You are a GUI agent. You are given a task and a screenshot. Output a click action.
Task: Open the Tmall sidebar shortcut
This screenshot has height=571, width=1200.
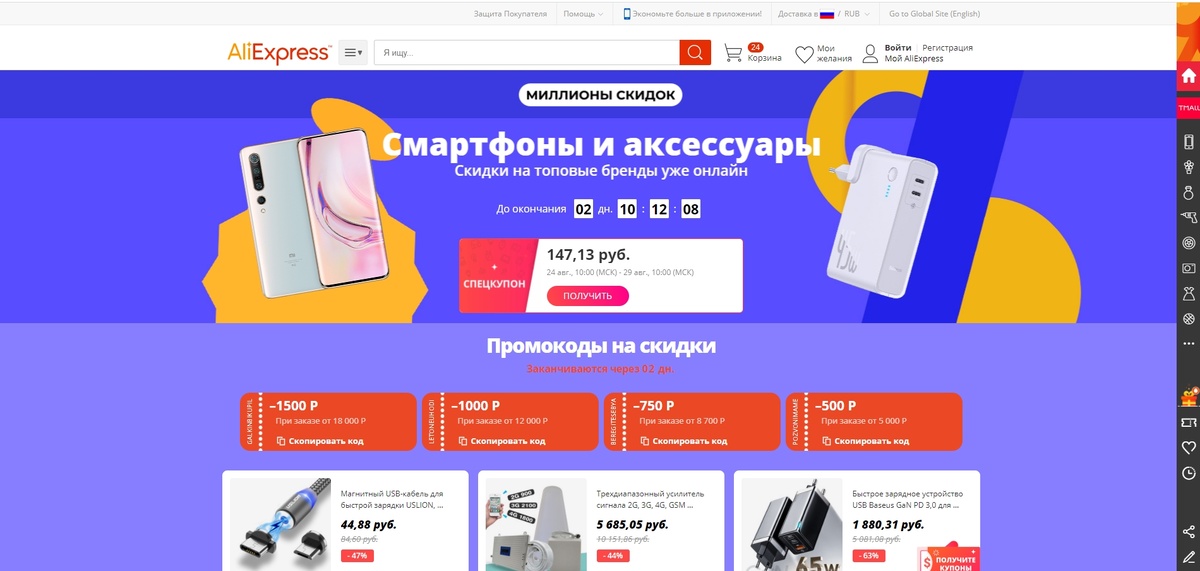[1188, 107]
